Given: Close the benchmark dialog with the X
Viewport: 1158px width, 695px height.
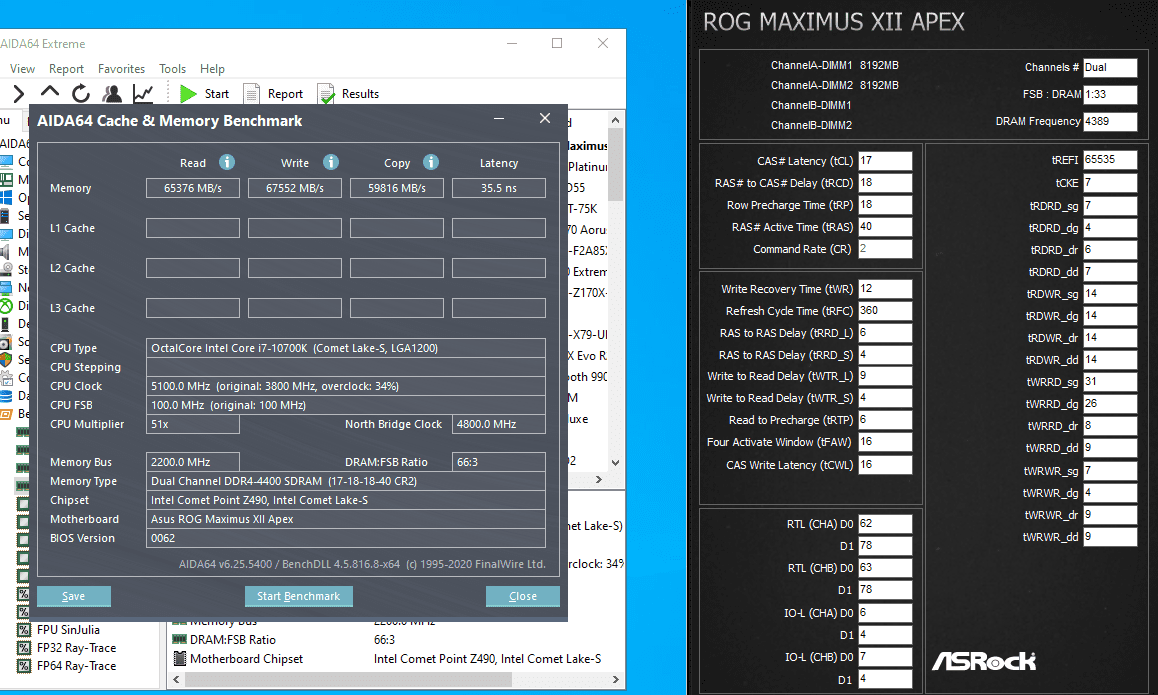Looking at the screenshot, I should pyautogui.click(x=545, y=118).
